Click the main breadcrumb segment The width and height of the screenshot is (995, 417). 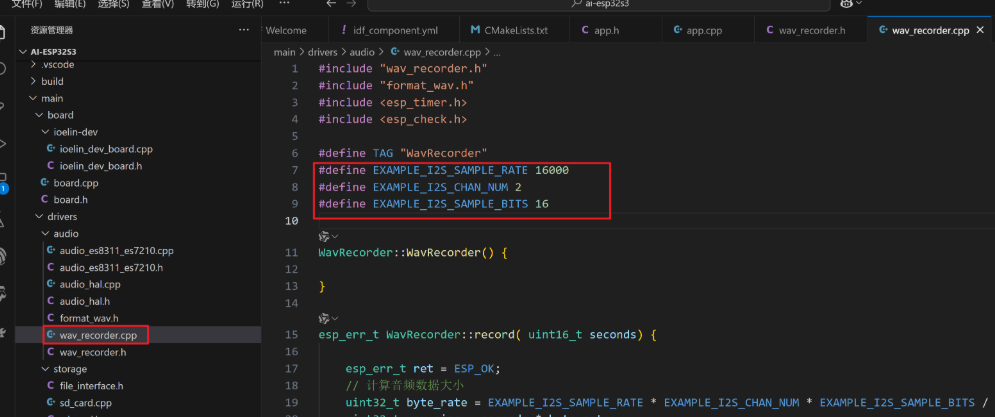tap(284, 52)
